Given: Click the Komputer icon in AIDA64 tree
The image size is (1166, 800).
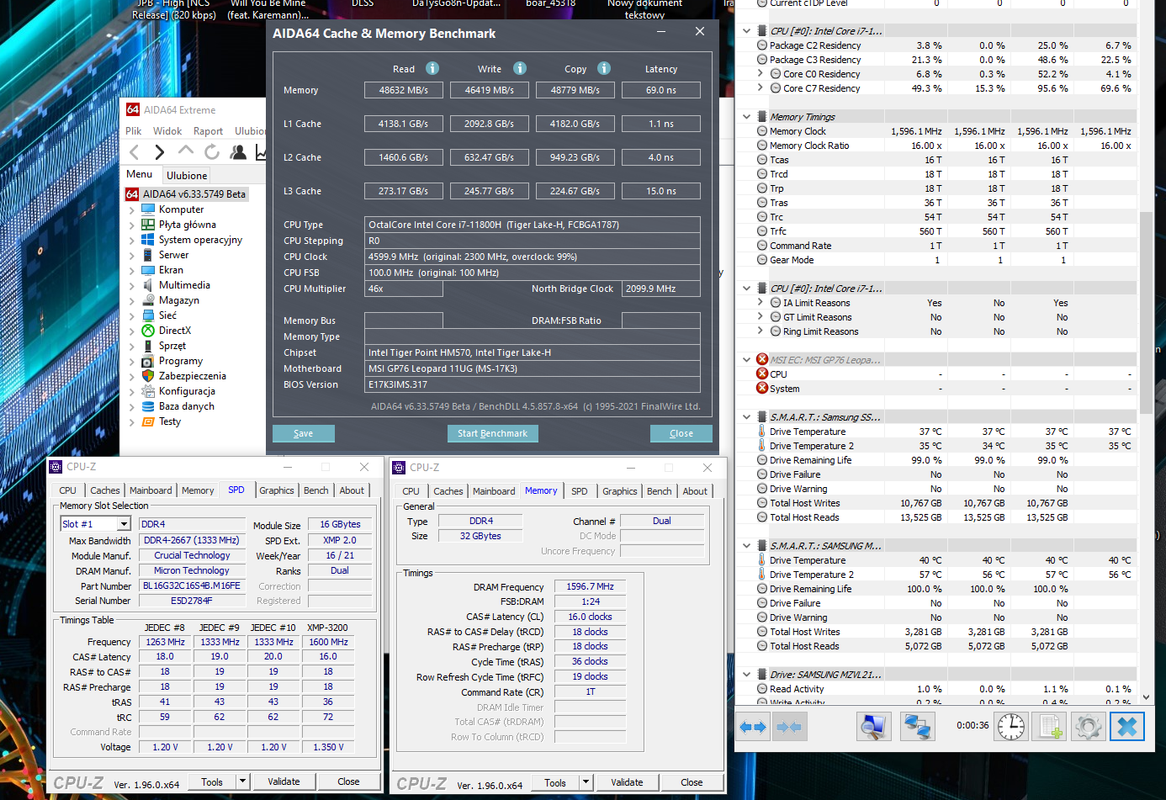Looking at the screenshot, I should (148, 210).
